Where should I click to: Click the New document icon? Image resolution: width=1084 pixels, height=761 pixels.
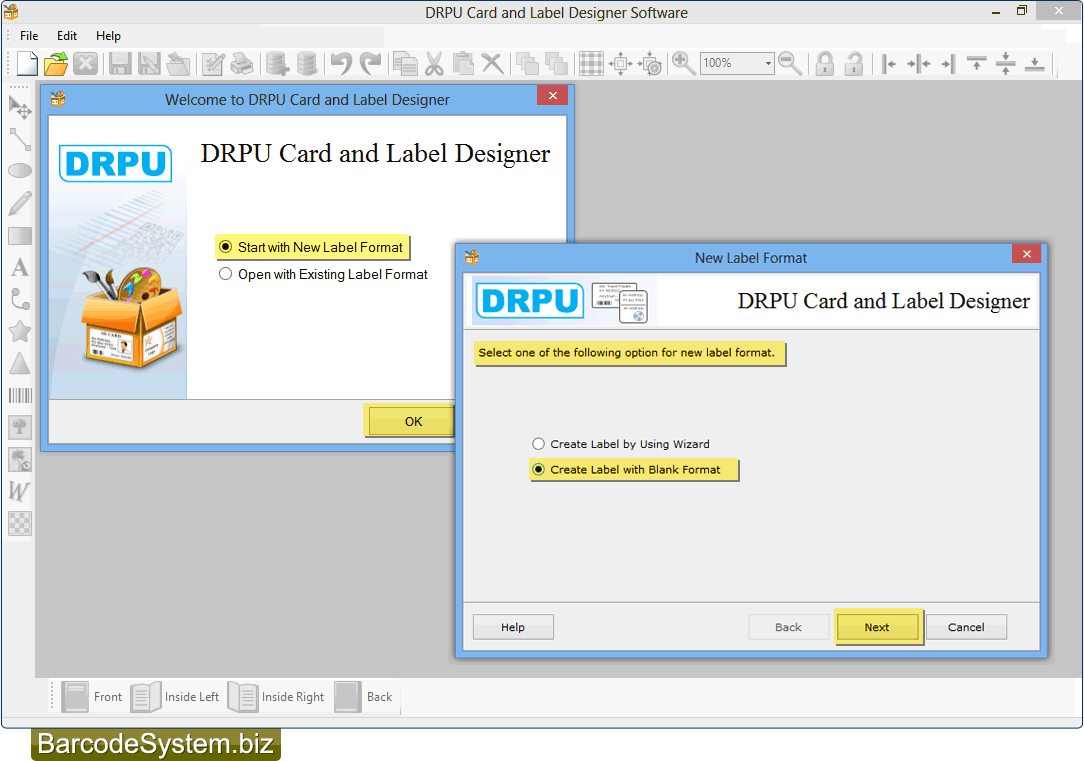point(27,64)
